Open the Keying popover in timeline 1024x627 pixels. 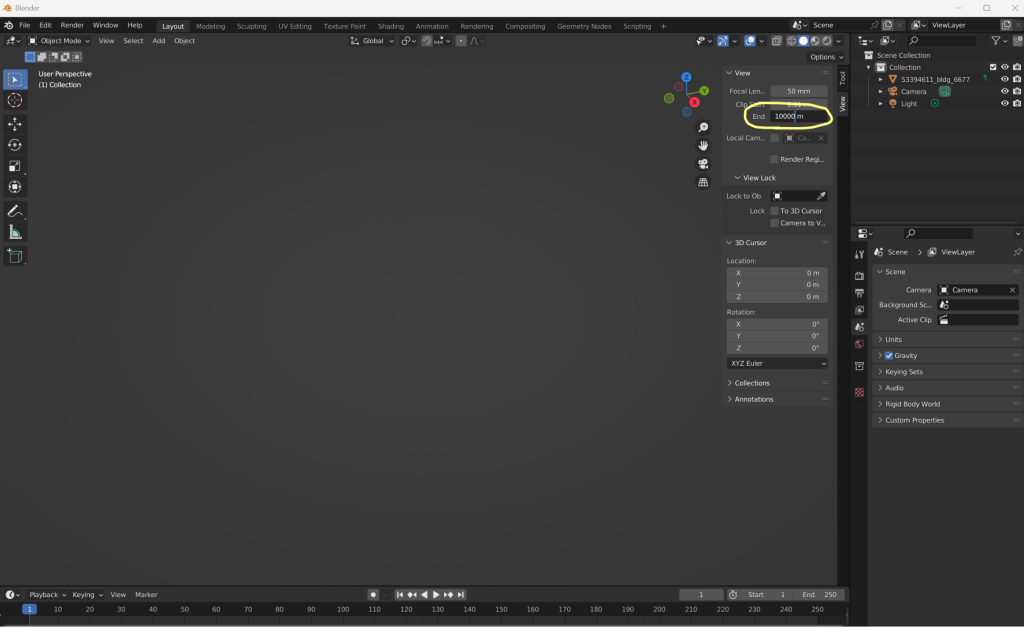[86, 594]
